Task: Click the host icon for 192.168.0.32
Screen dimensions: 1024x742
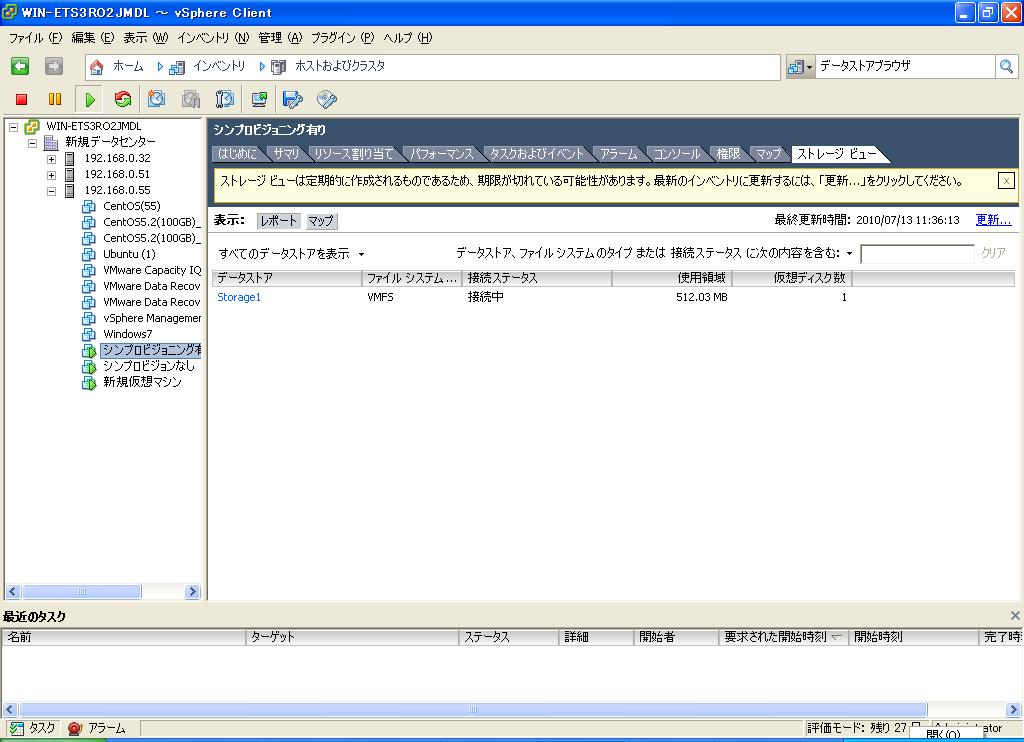Action: [70, 159]
